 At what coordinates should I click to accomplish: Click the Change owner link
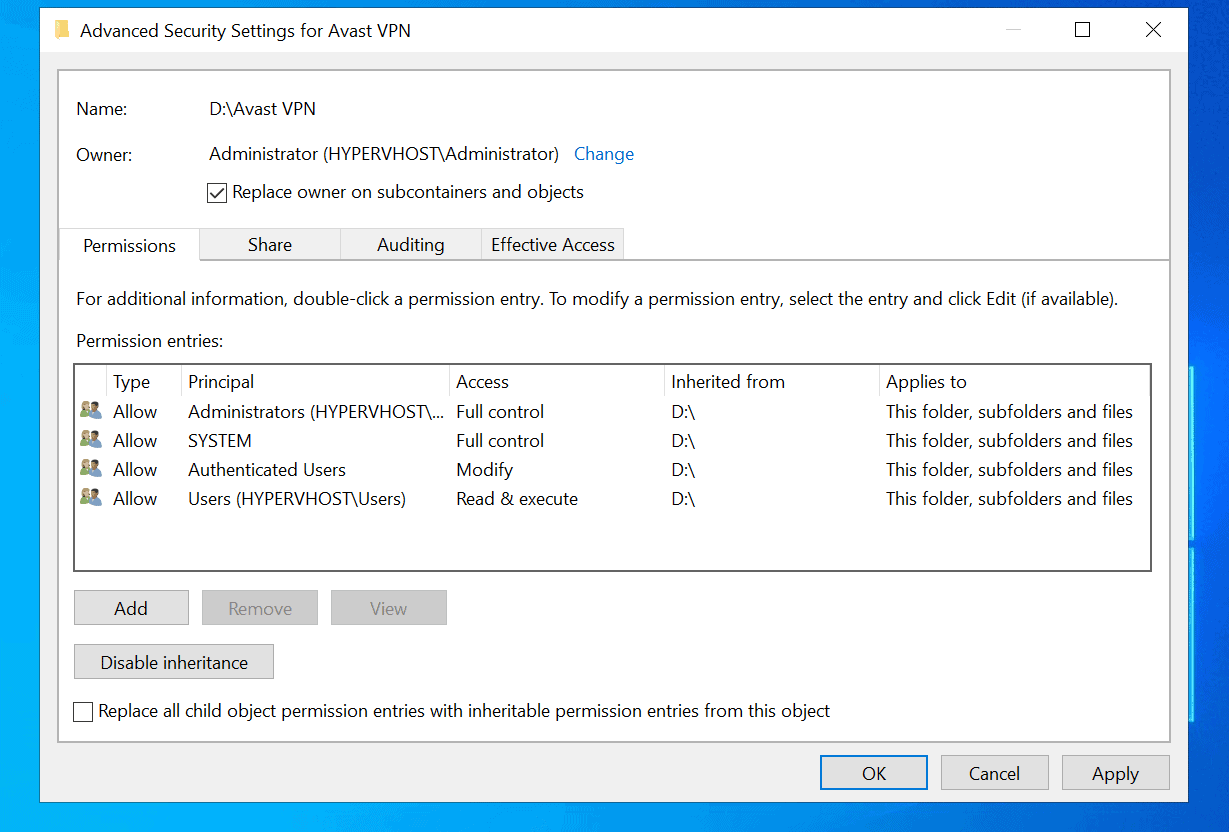pyautogui.click(x=604, y=154)
